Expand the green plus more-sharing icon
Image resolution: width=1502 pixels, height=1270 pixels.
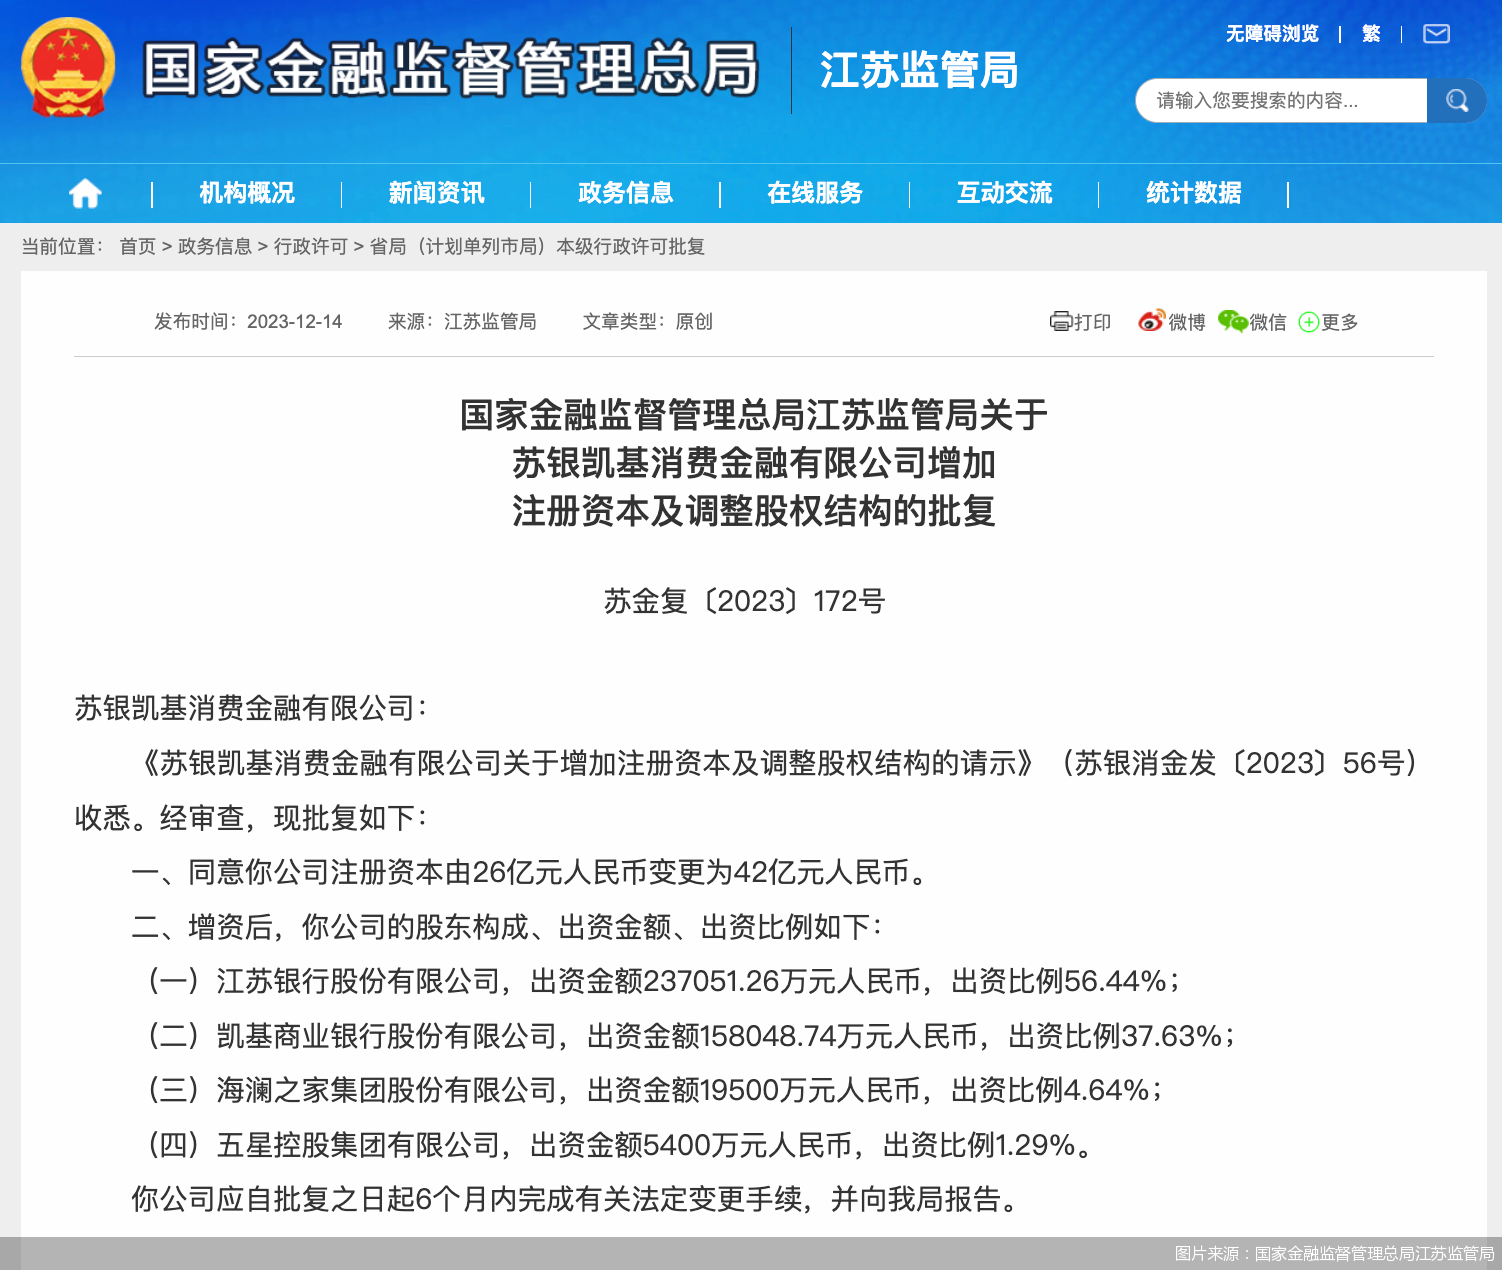tap(1308, 322)
